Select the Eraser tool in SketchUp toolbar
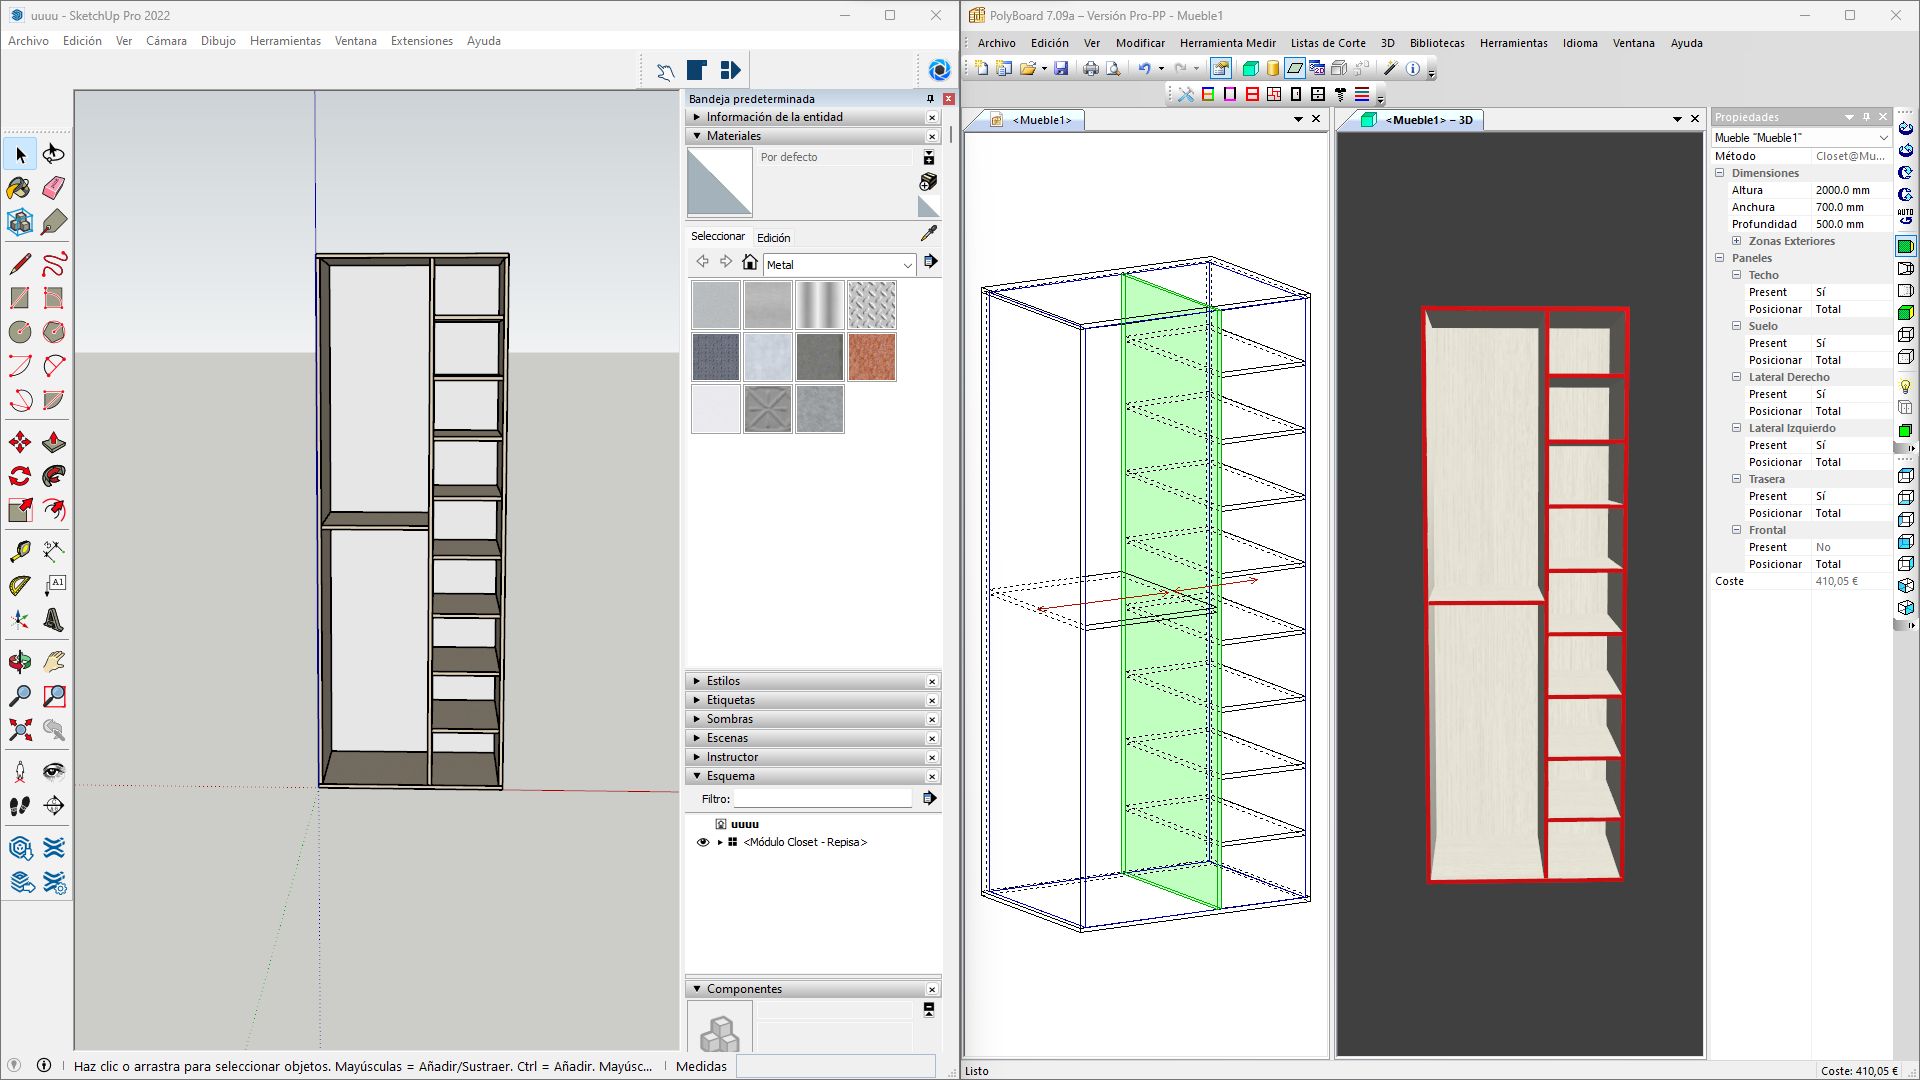 click(55, 188)
